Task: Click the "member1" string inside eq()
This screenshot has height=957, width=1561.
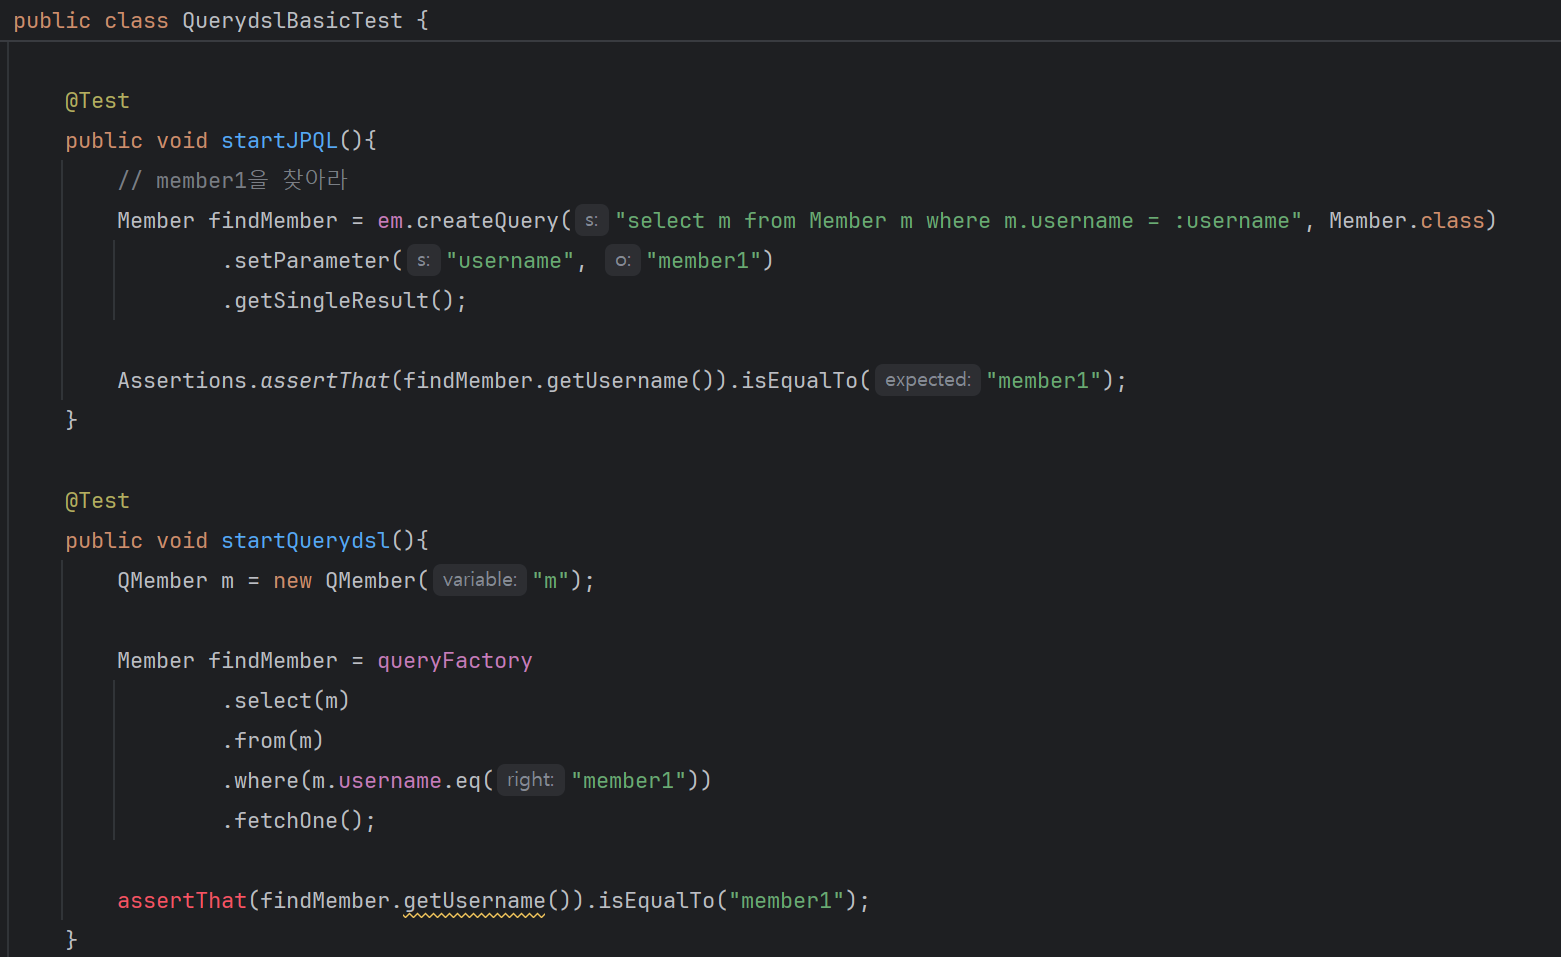Action: (x=629, y=781)
